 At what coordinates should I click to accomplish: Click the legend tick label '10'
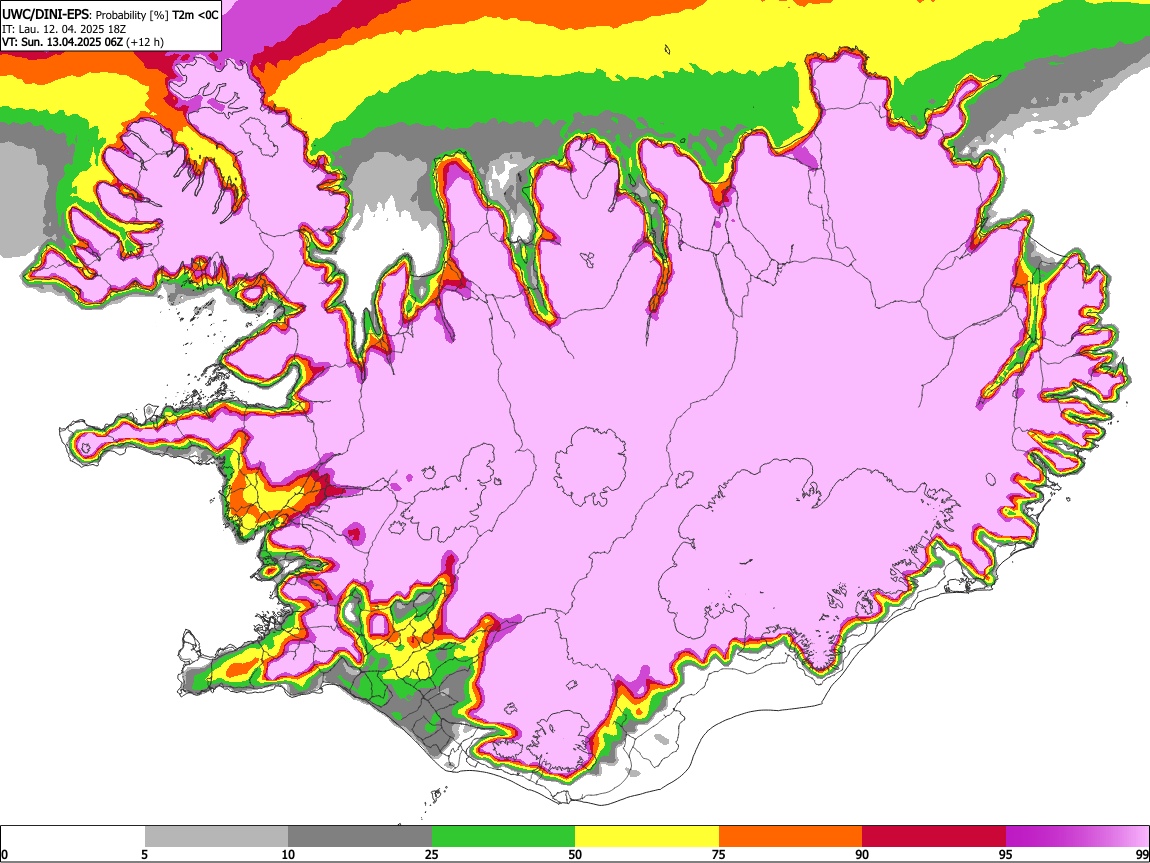[x=288, y=855]
